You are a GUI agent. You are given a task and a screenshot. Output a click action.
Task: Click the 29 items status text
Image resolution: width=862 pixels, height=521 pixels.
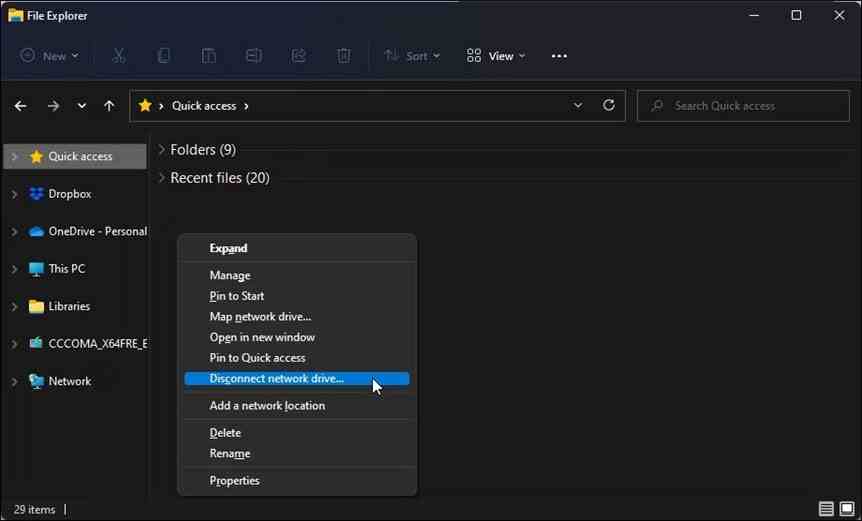pyautogui.click(x=34, y=509)
